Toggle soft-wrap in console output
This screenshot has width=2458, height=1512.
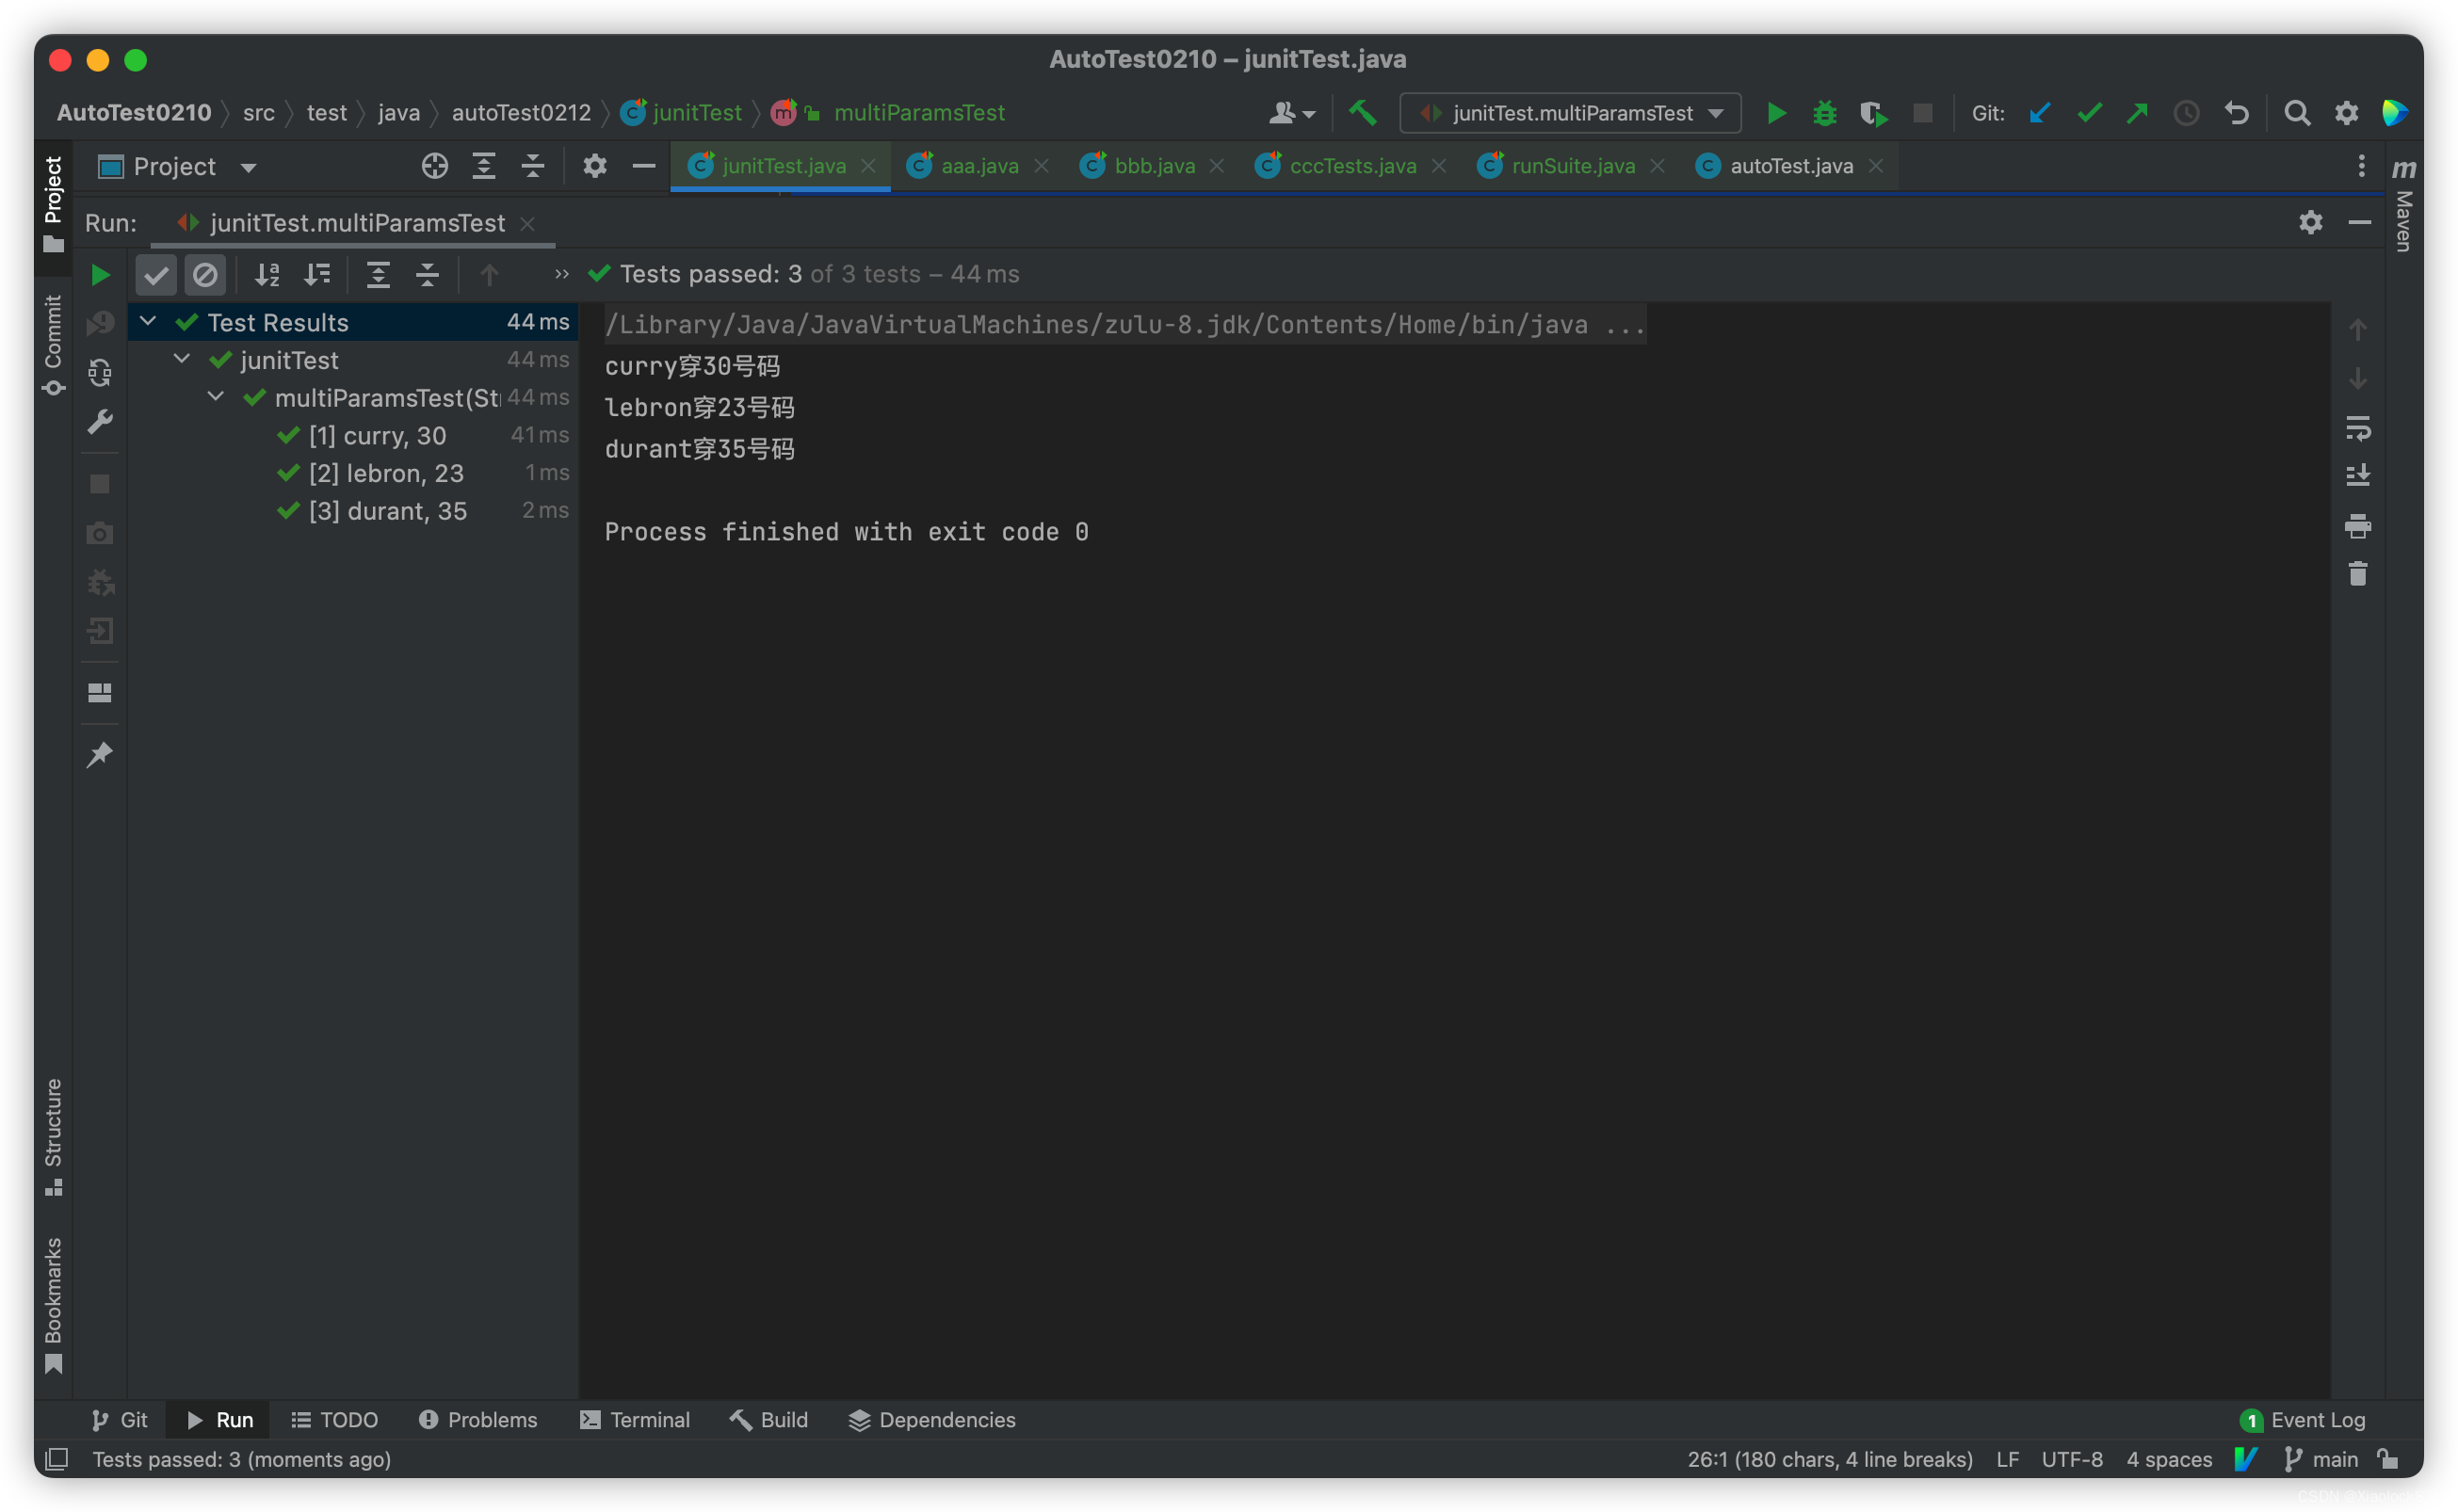click(x=2357, y=429)
